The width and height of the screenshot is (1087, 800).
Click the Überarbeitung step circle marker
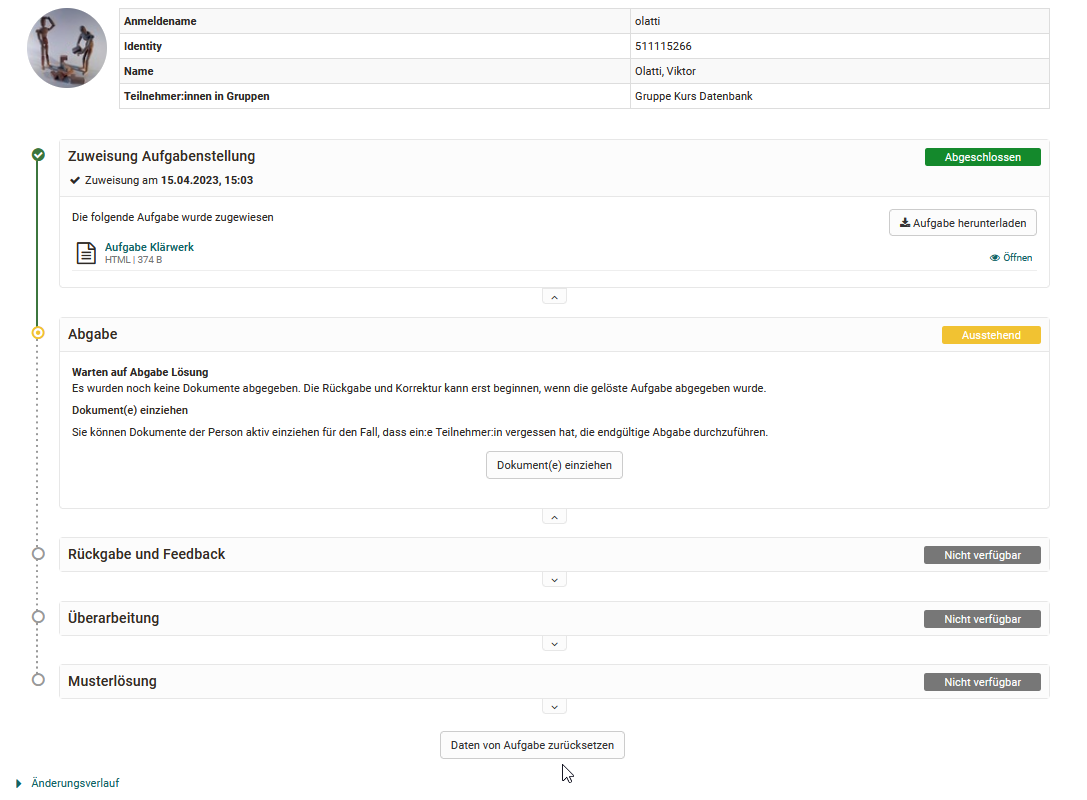tap(38, 617)
